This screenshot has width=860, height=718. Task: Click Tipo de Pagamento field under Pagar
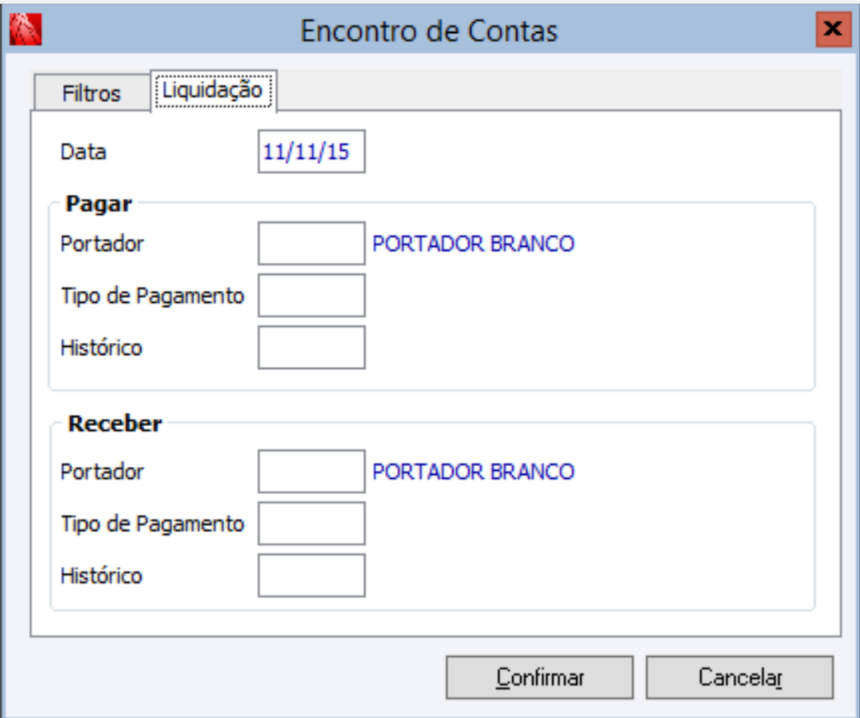click(x=311, y=295)
